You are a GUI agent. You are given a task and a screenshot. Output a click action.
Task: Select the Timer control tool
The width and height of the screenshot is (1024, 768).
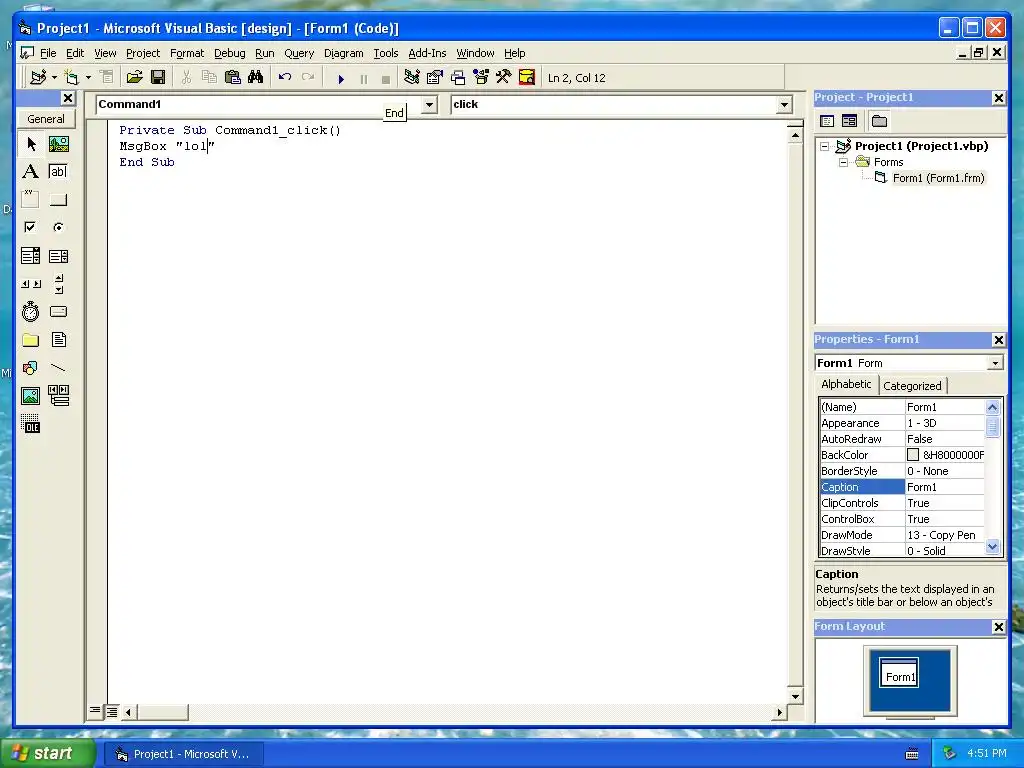pos(31,312)
